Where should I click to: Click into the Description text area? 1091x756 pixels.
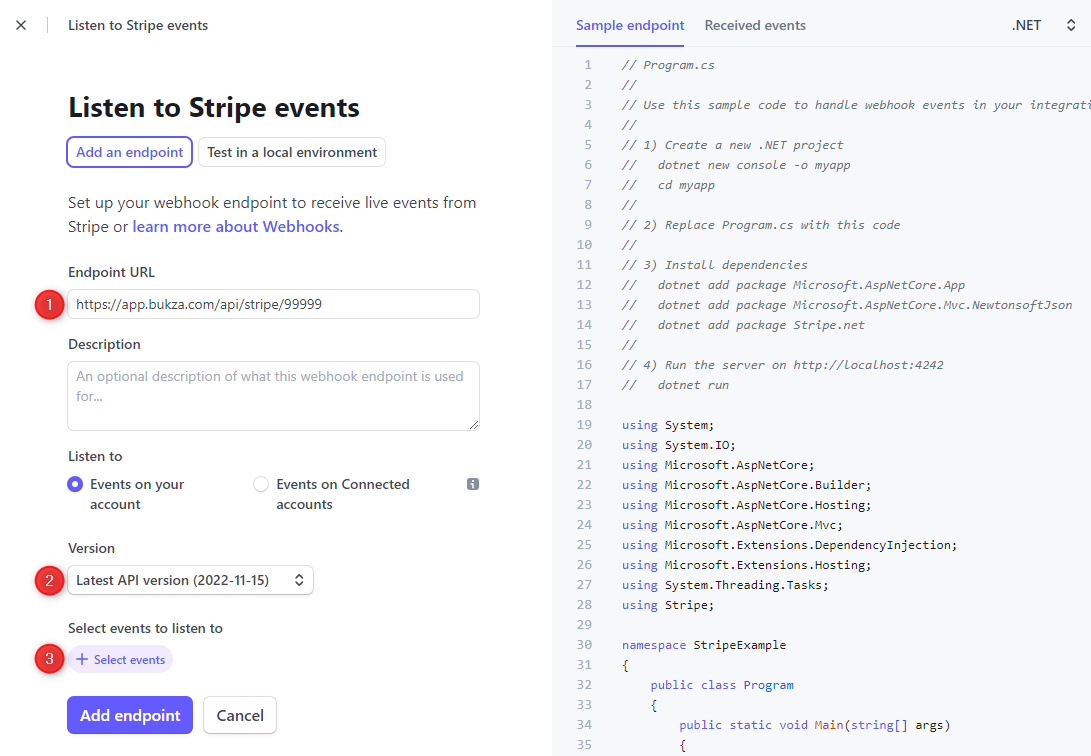(273, 396)
